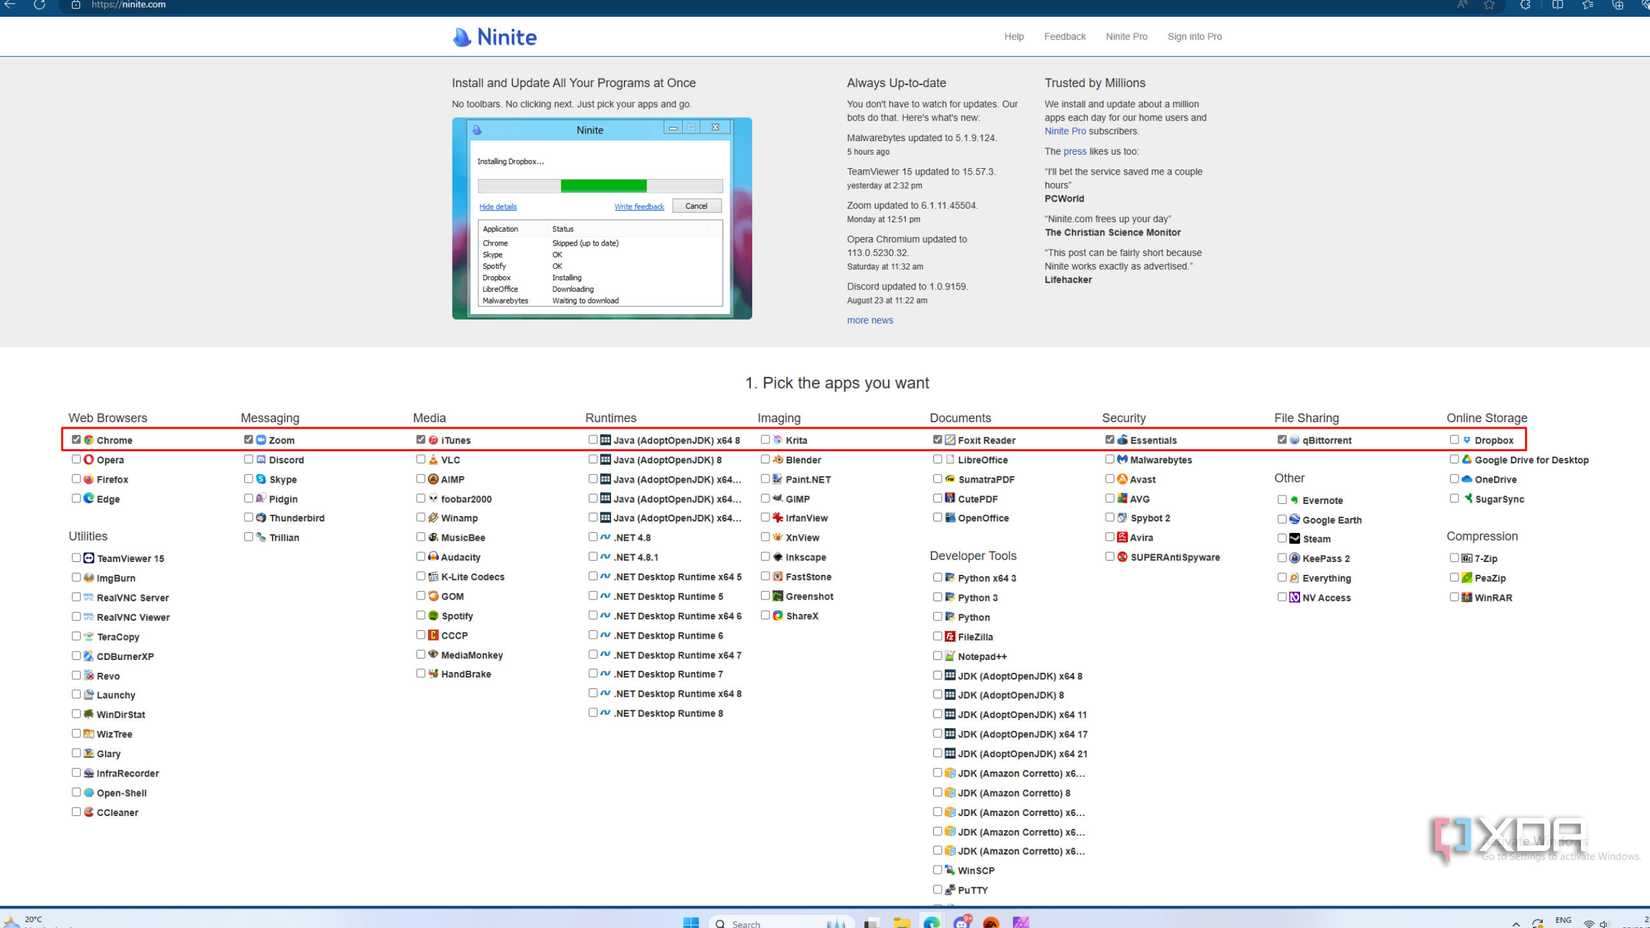Select the Chrome icon under Web Browsers
Image resolution: width=1650 pixels, height=928 pixels.
tap(90, 440)
